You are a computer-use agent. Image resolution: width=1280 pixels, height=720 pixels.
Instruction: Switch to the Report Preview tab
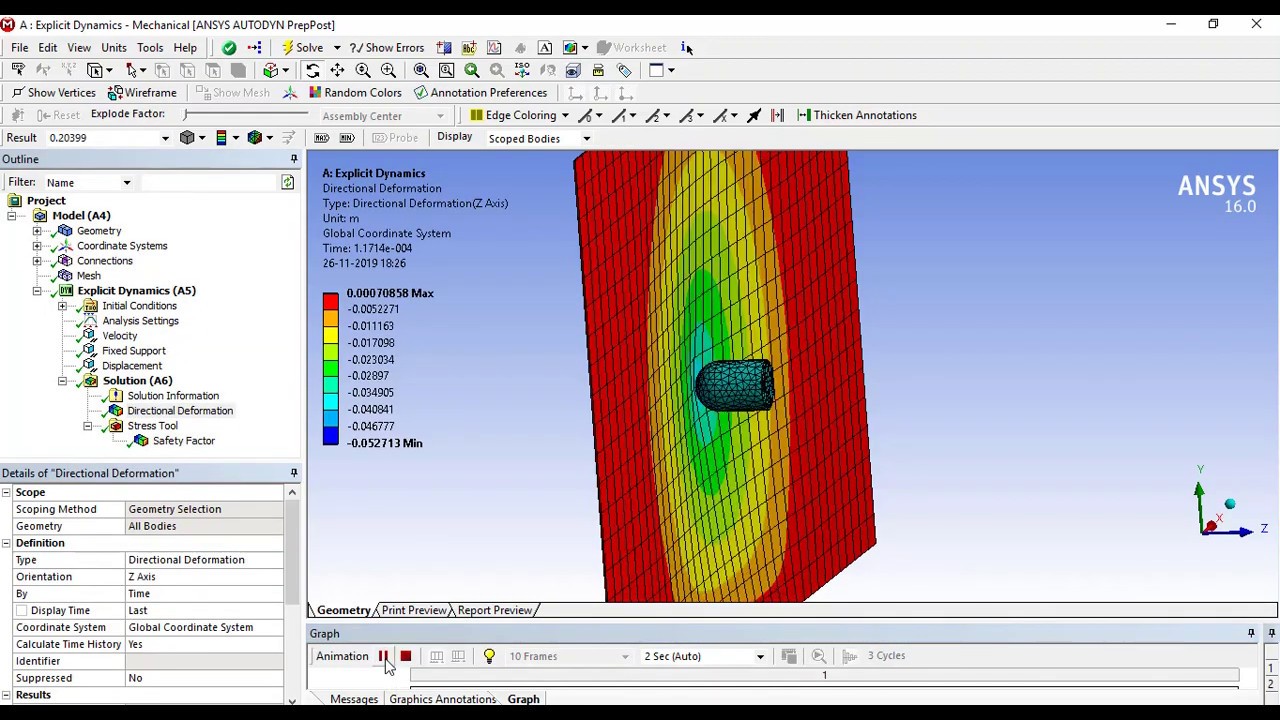click(495, 610)
